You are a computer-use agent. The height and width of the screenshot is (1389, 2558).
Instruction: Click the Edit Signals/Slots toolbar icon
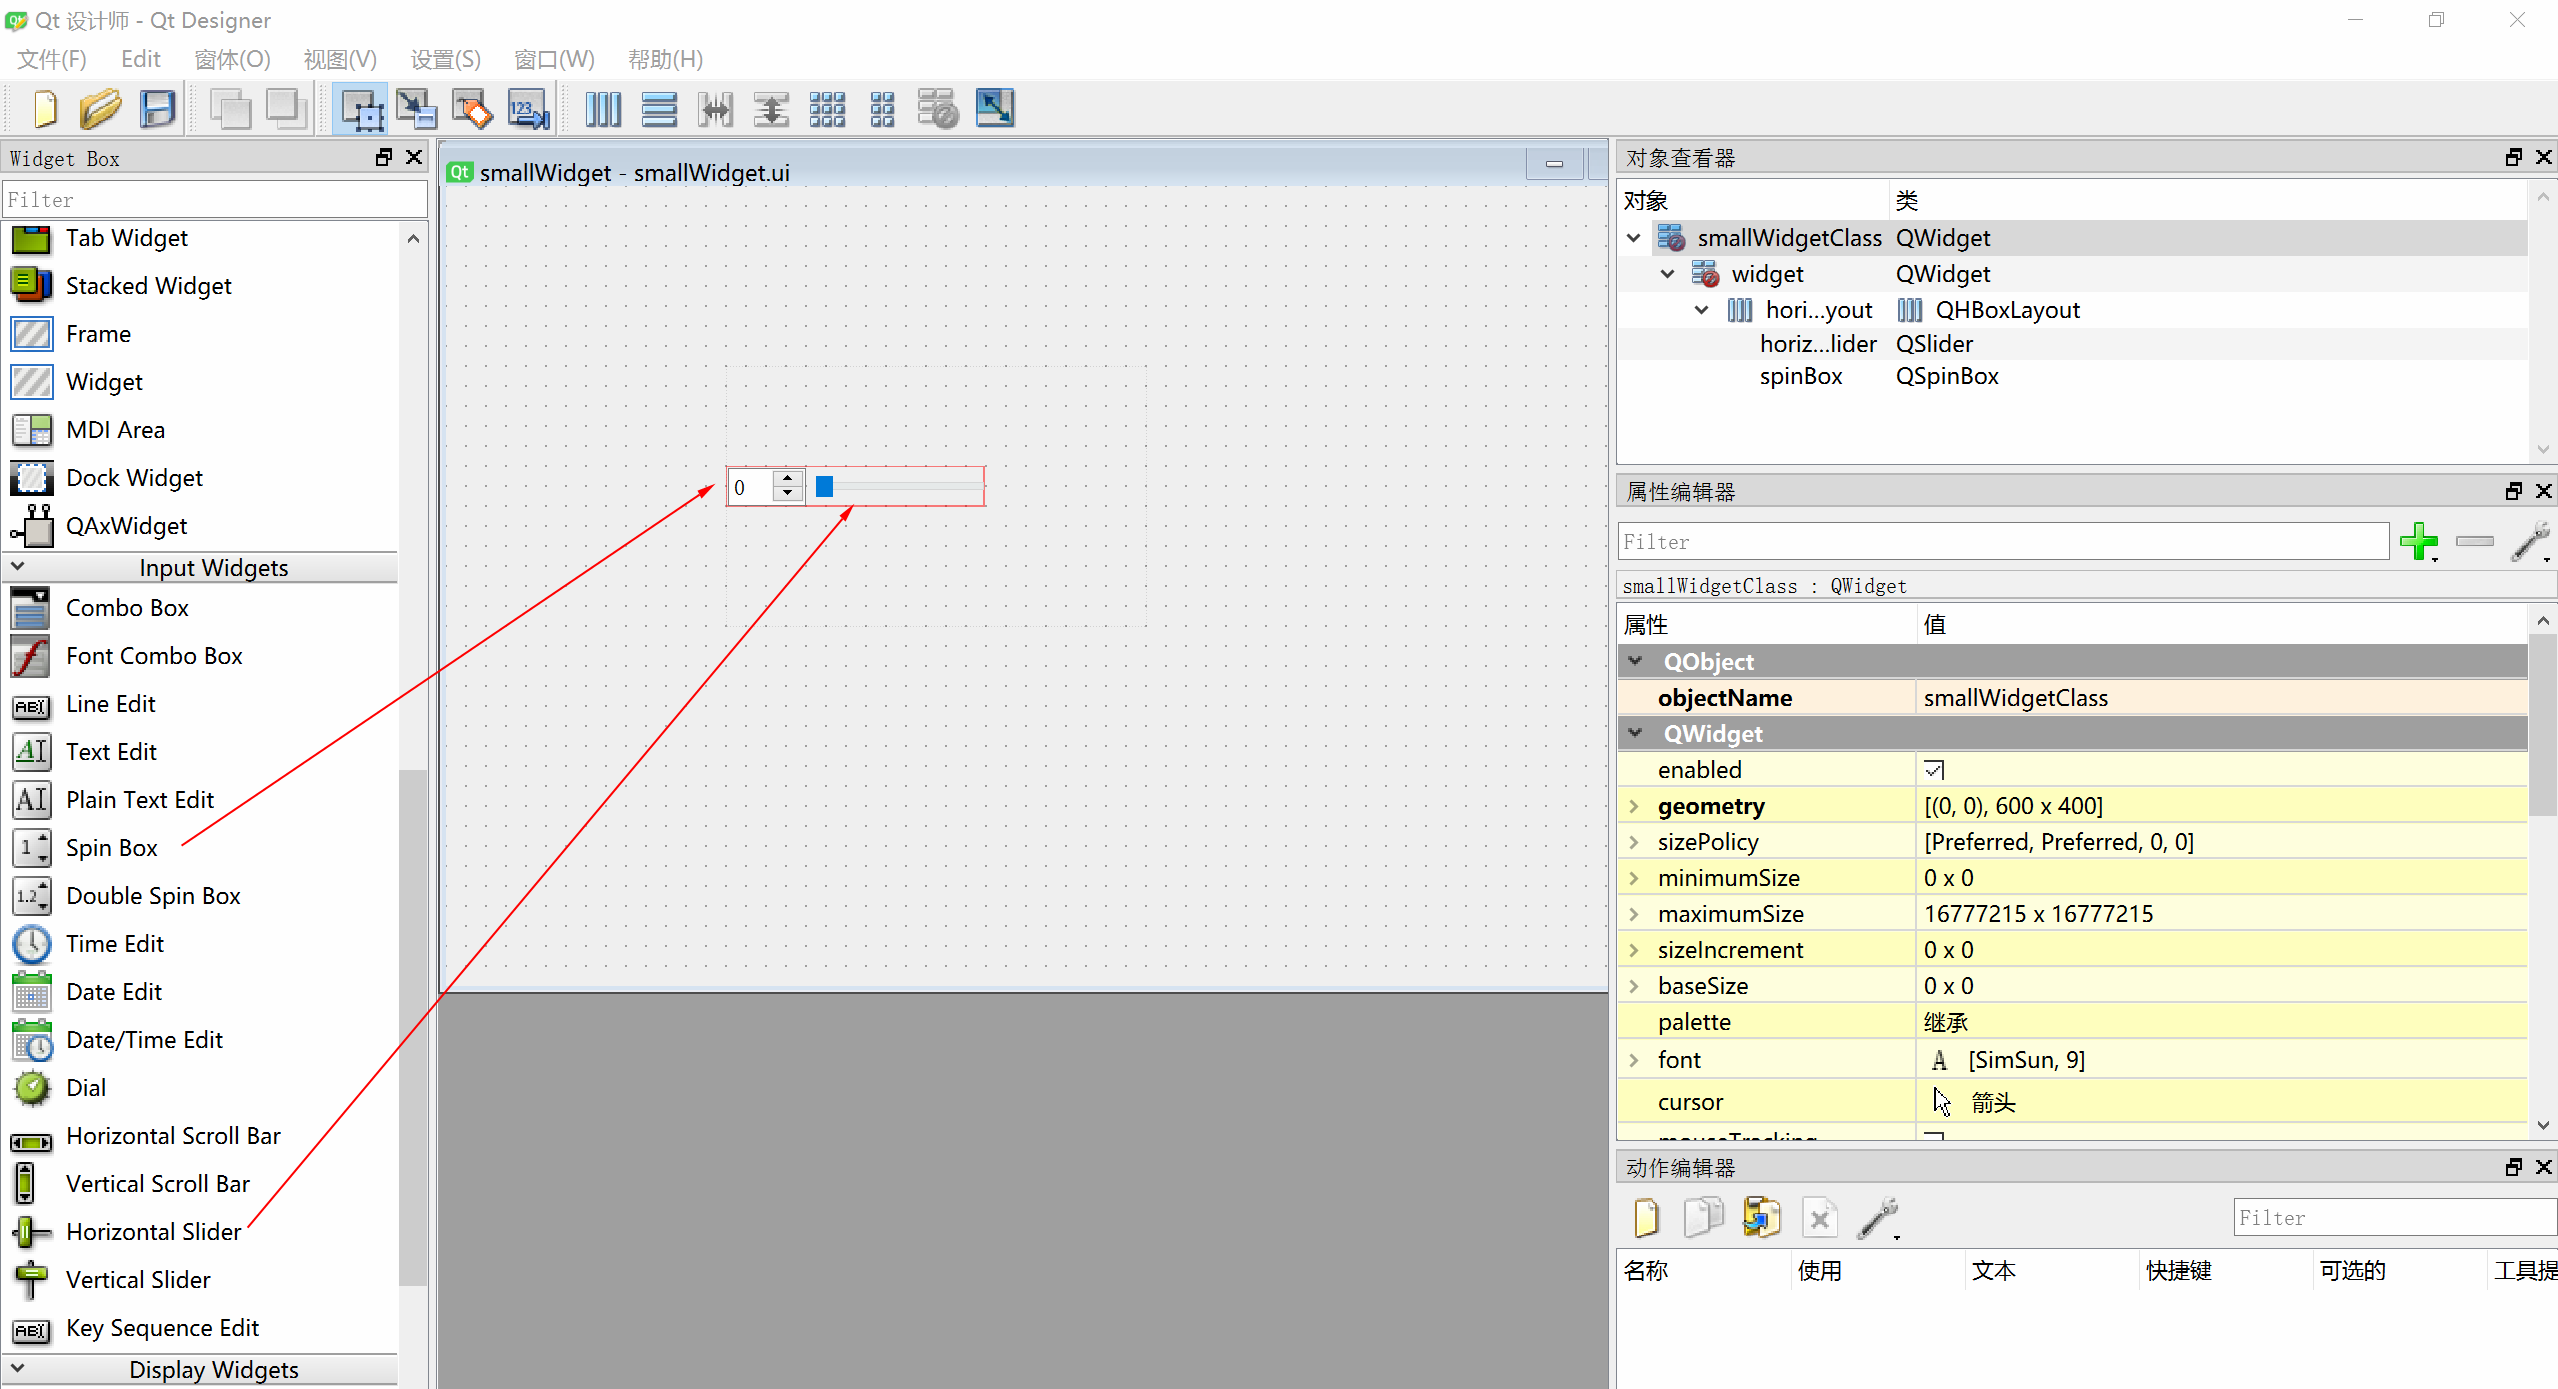pos(415,109)
